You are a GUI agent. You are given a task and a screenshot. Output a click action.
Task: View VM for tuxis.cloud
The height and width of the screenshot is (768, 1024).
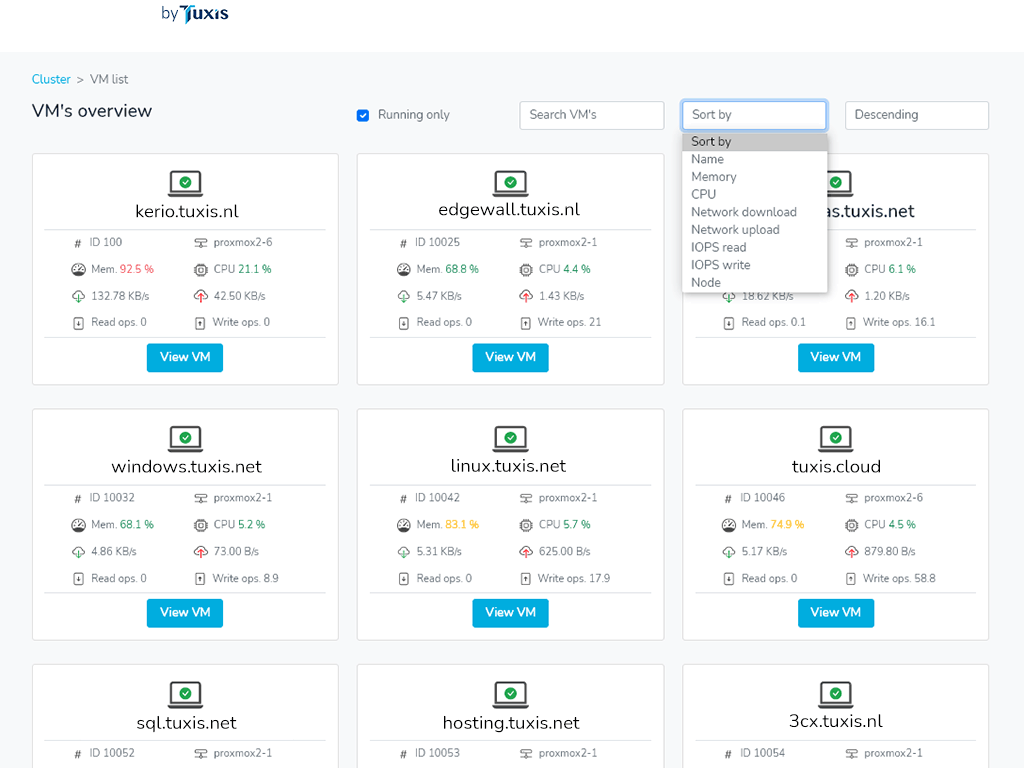click(836, 613)
